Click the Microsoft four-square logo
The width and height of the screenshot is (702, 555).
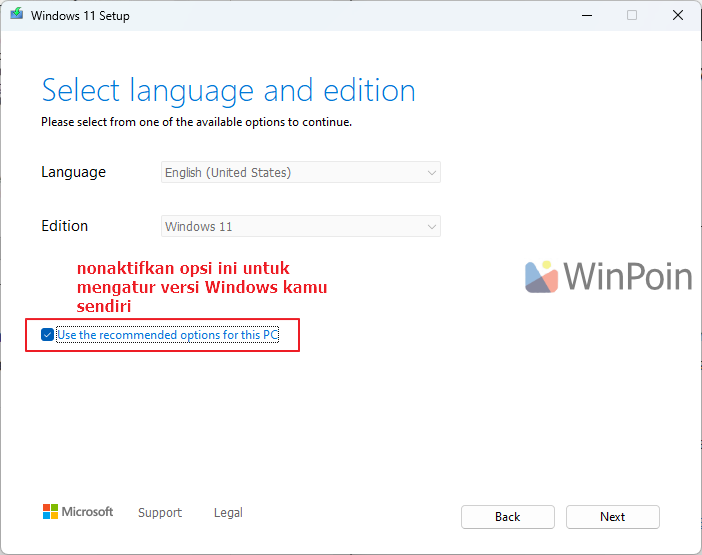coord(51,512)
